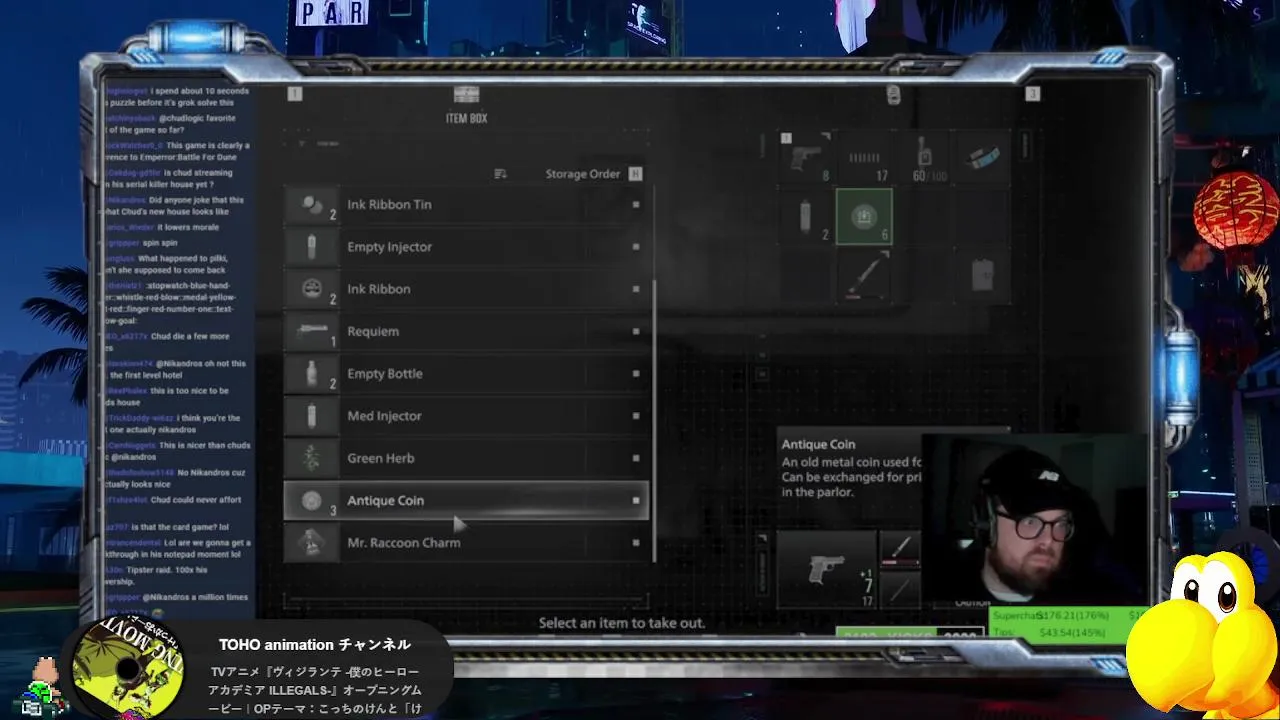Pick the Ink Ribbon item icon
Image resolution: width=1280 pixels, height=720 pixels.
(312, 289)
